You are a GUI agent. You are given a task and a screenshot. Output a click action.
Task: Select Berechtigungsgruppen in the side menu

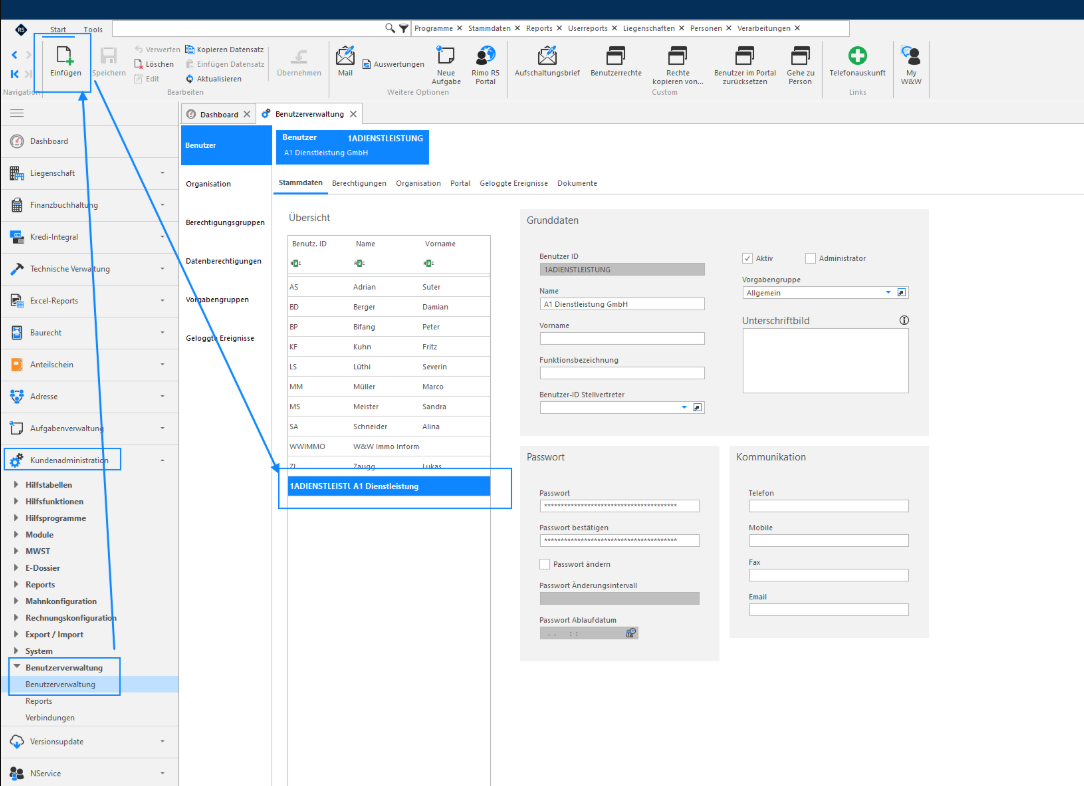tap(225, 223)
